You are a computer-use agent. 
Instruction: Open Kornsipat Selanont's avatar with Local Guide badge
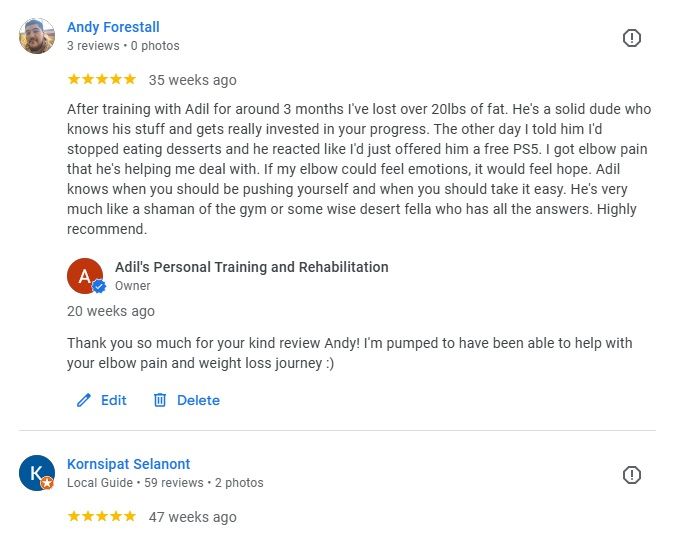click(37, 473)
